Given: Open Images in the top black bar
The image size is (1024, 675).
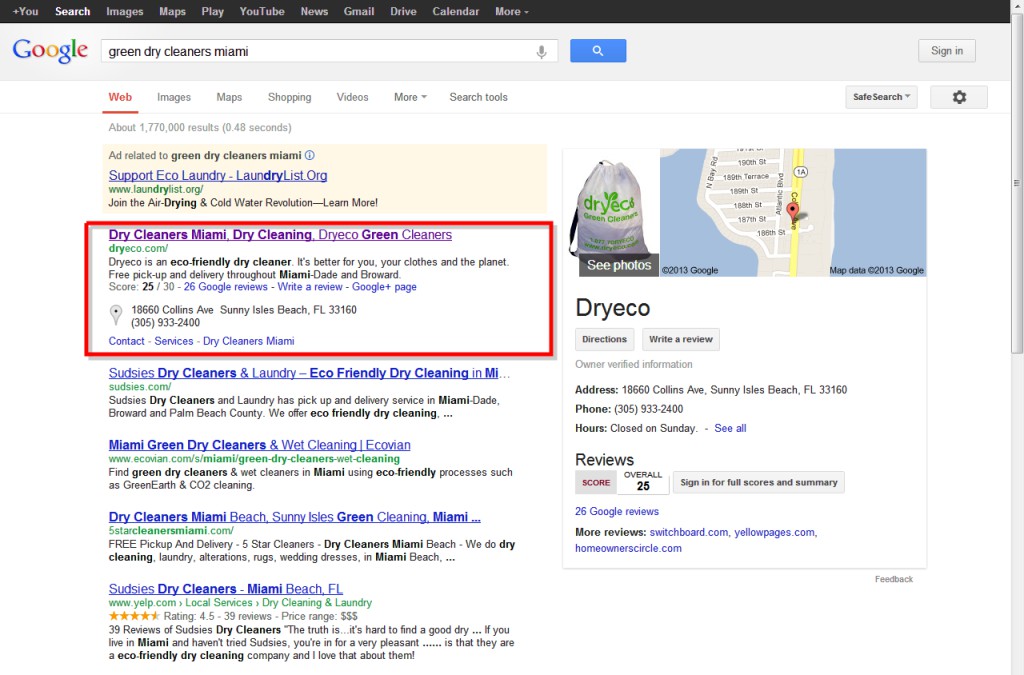Looking at the screenshot, I should coord(125,12).
